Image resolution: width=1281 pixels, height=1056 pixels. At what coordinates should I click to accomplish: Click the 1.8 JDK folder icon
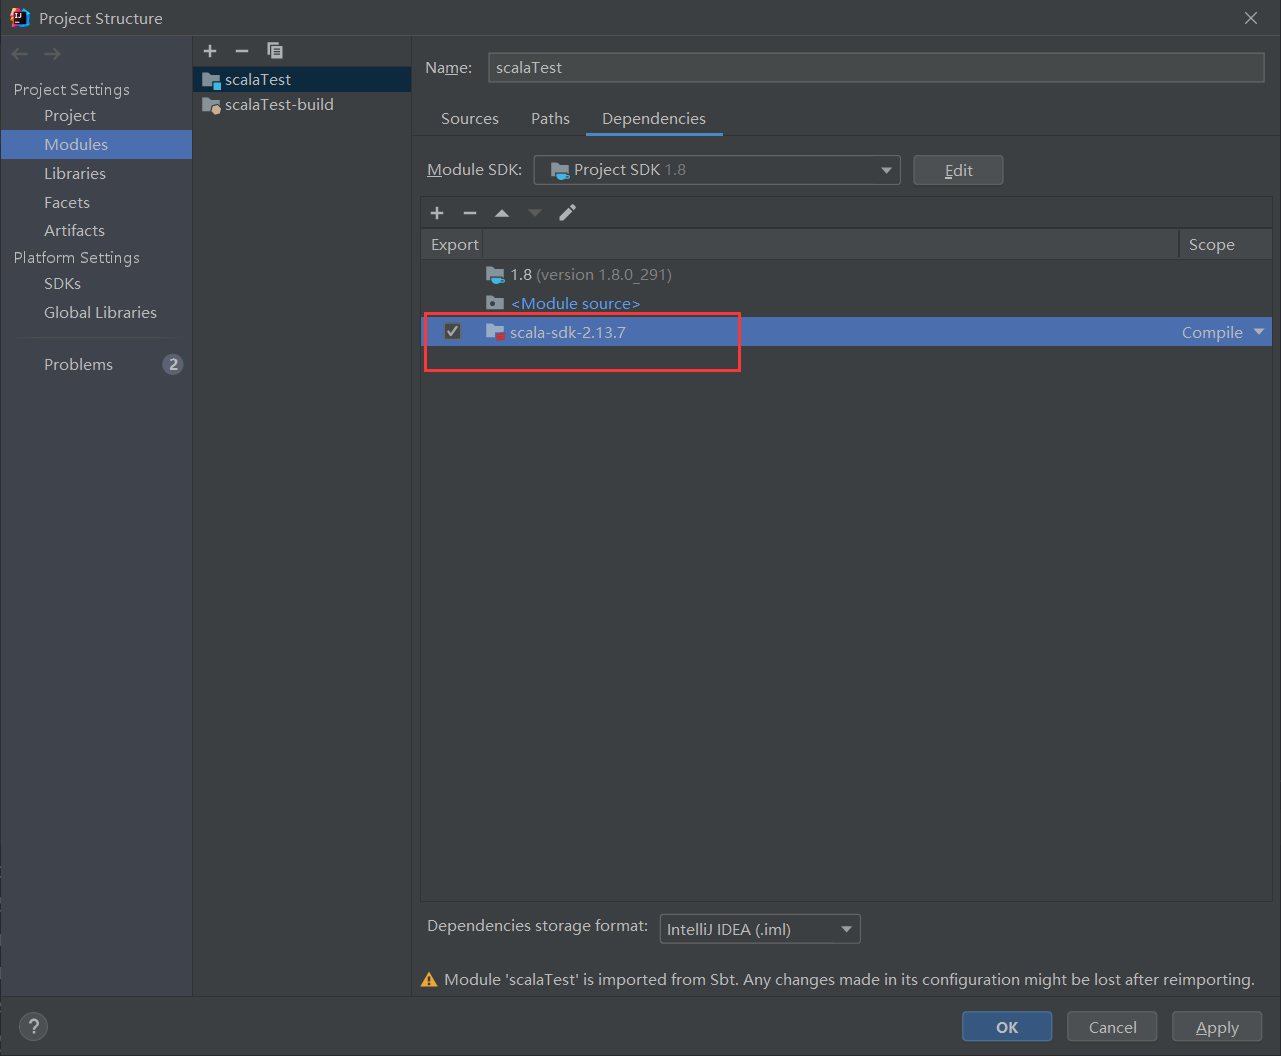tap(495, 274)
